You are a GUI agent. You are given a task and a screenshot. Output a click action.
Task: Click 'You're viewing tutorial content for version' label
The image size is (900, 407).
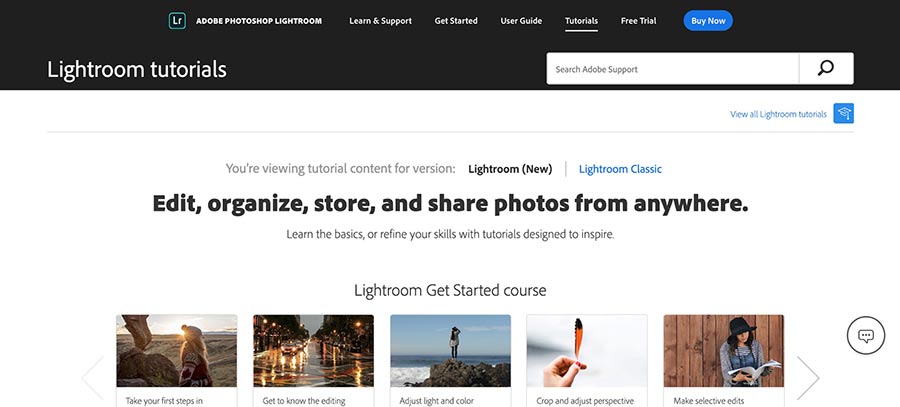tap(340, 169)
